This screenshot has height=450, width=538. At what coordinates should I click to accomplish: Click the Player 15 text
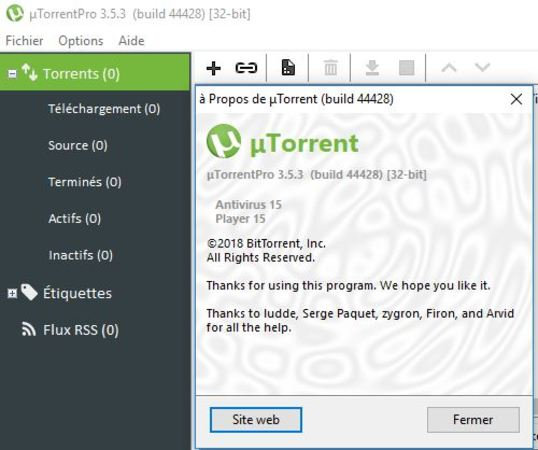tap(240, 219)
